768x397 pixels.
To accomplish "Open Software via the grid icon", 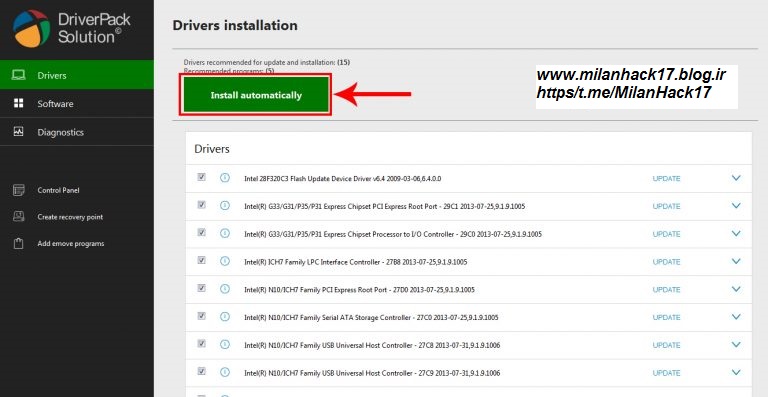I will [19, 103].
